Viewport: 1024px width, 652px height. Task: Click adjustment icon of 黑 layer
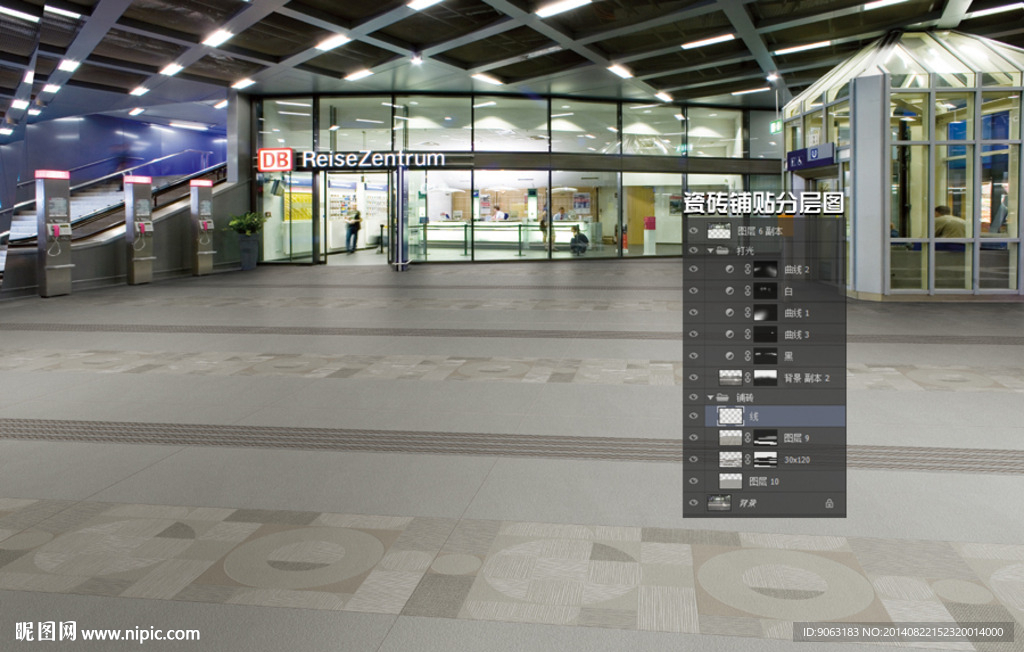point(729,356)
